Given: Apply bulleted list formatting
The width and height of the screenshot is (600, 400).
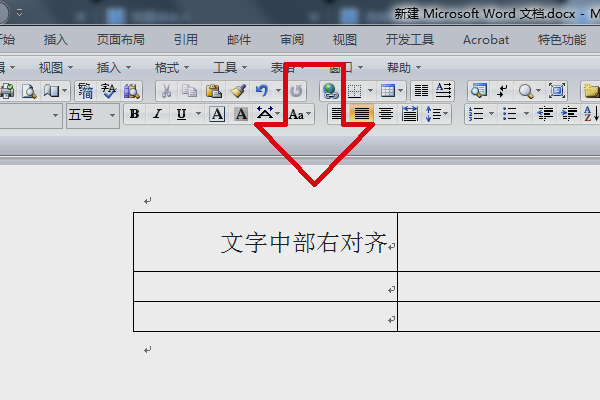Looking at the screenshot, I should pyautogui.click(x=510, y=114).
